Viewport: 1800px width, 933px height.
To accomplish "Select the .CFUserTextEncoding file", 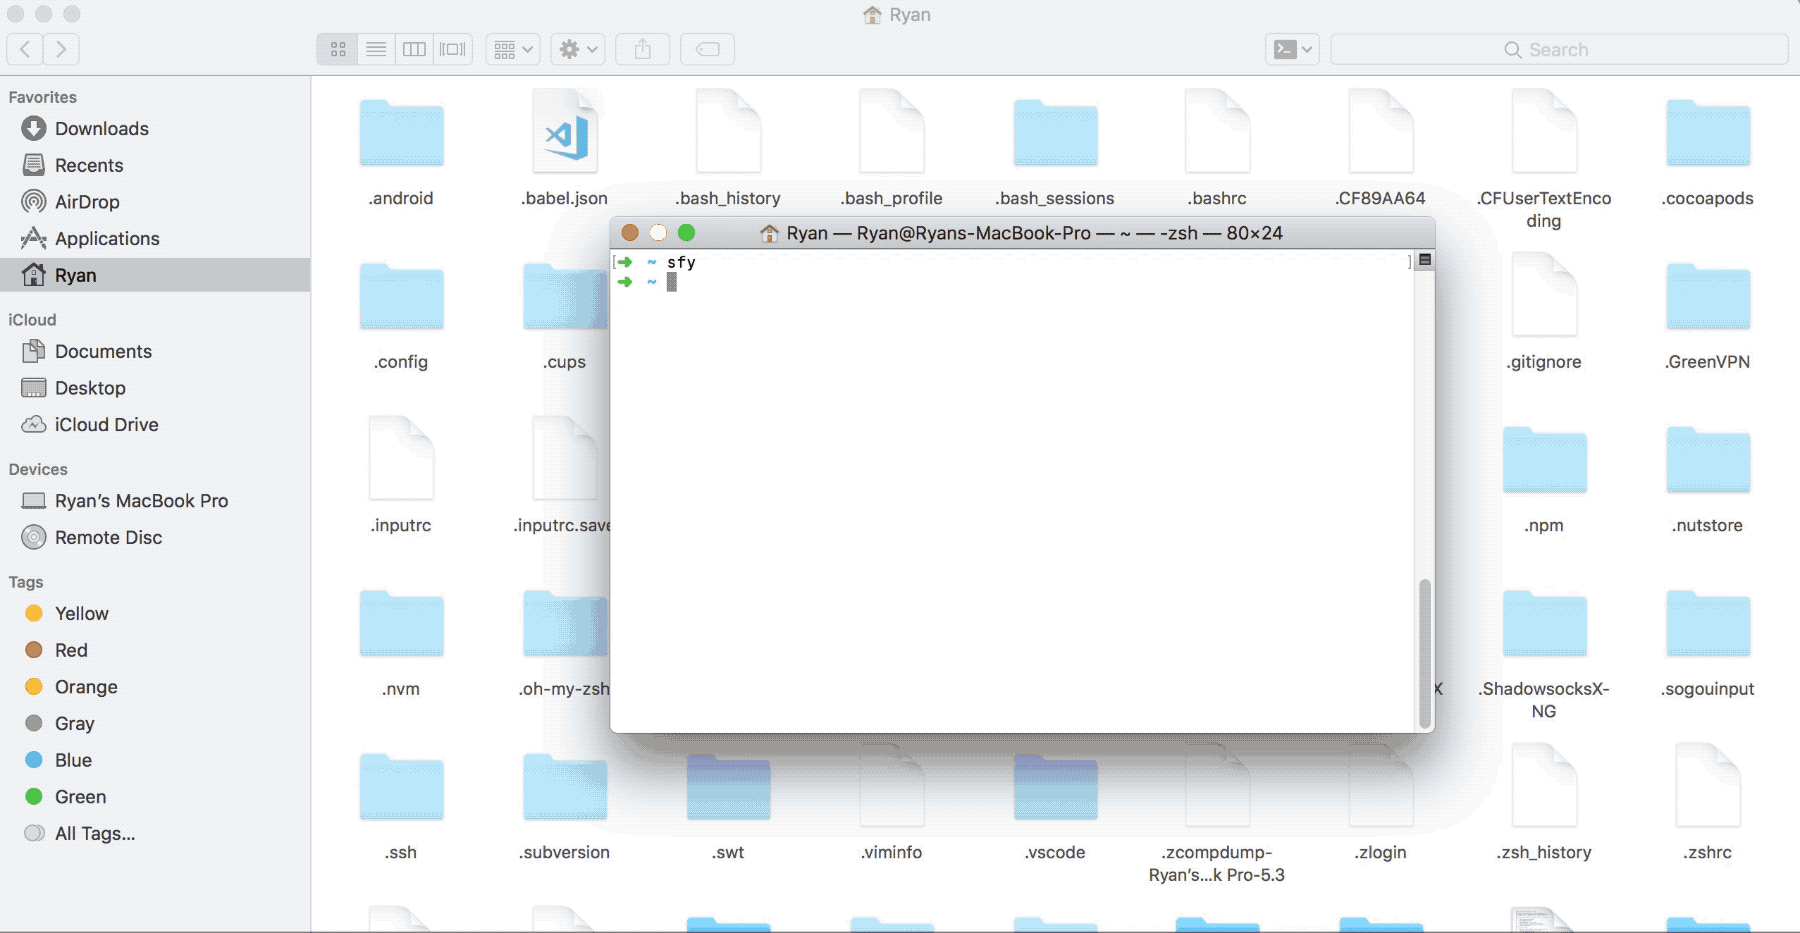I will click(1544, 131).
